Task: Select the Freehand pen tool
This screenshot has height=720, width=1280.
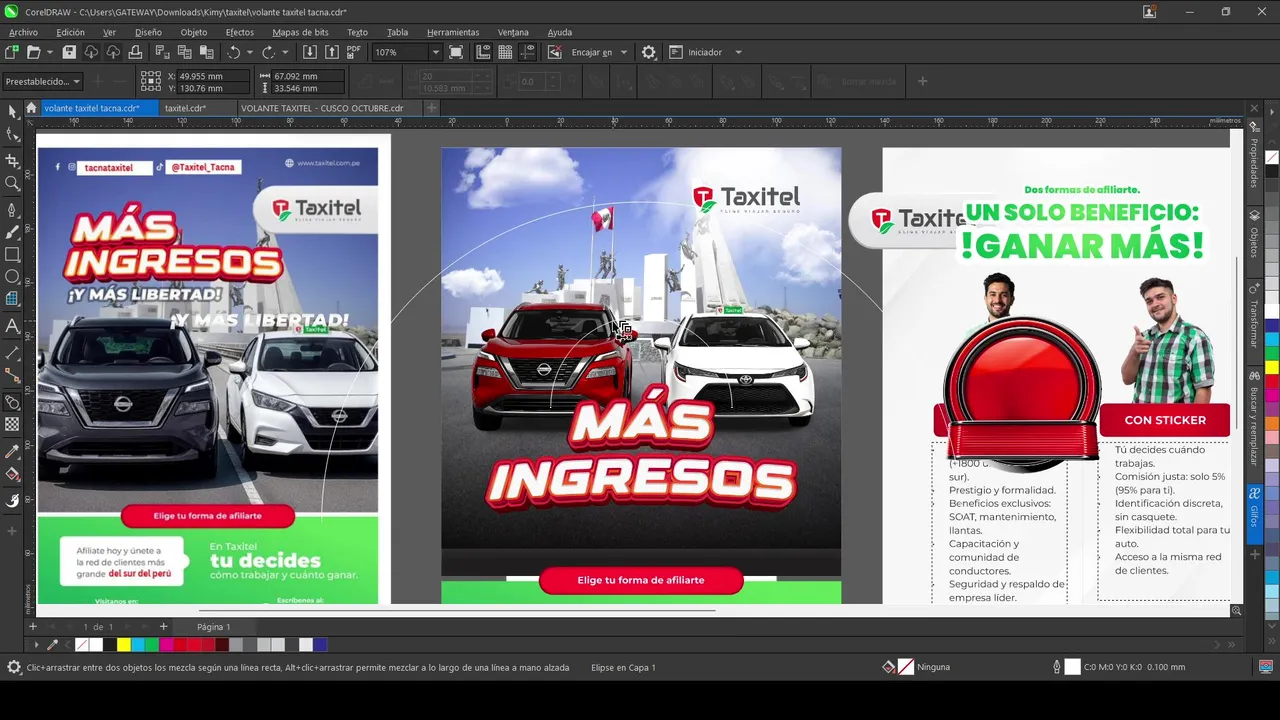Action: (12, 209)
